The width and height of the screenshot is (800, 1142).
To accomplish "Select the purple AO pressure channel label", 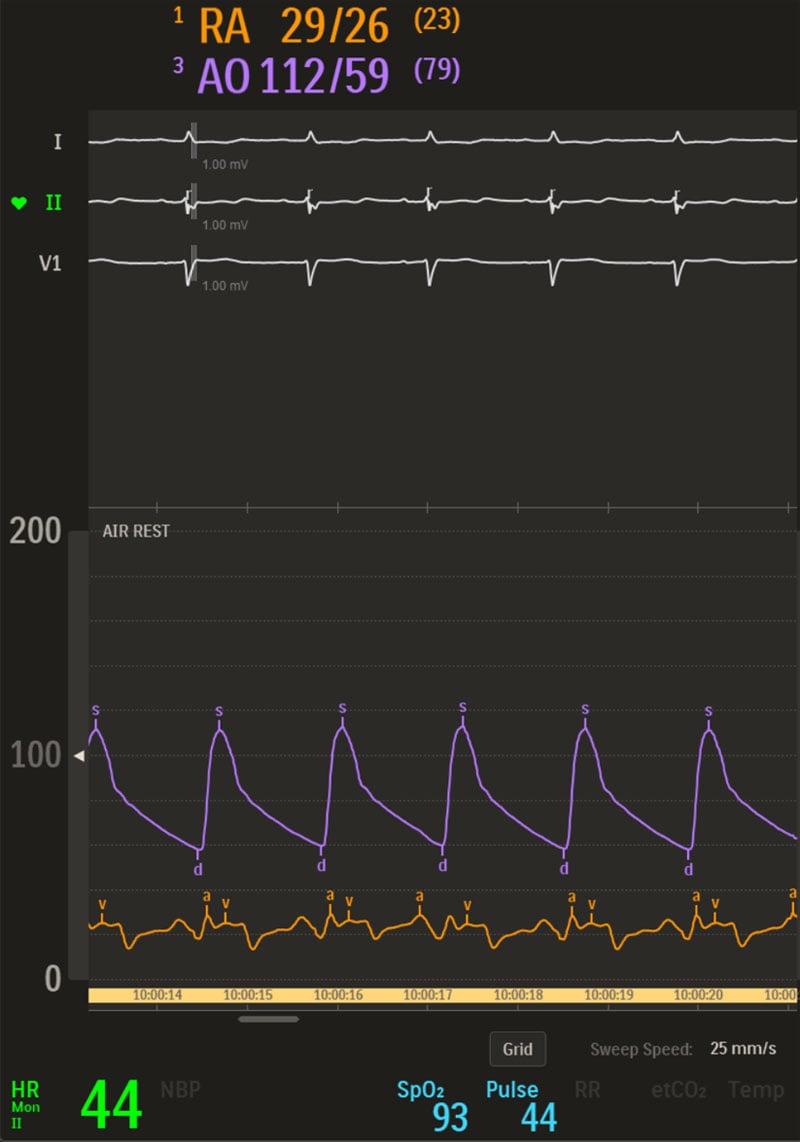I will [222, 76].
